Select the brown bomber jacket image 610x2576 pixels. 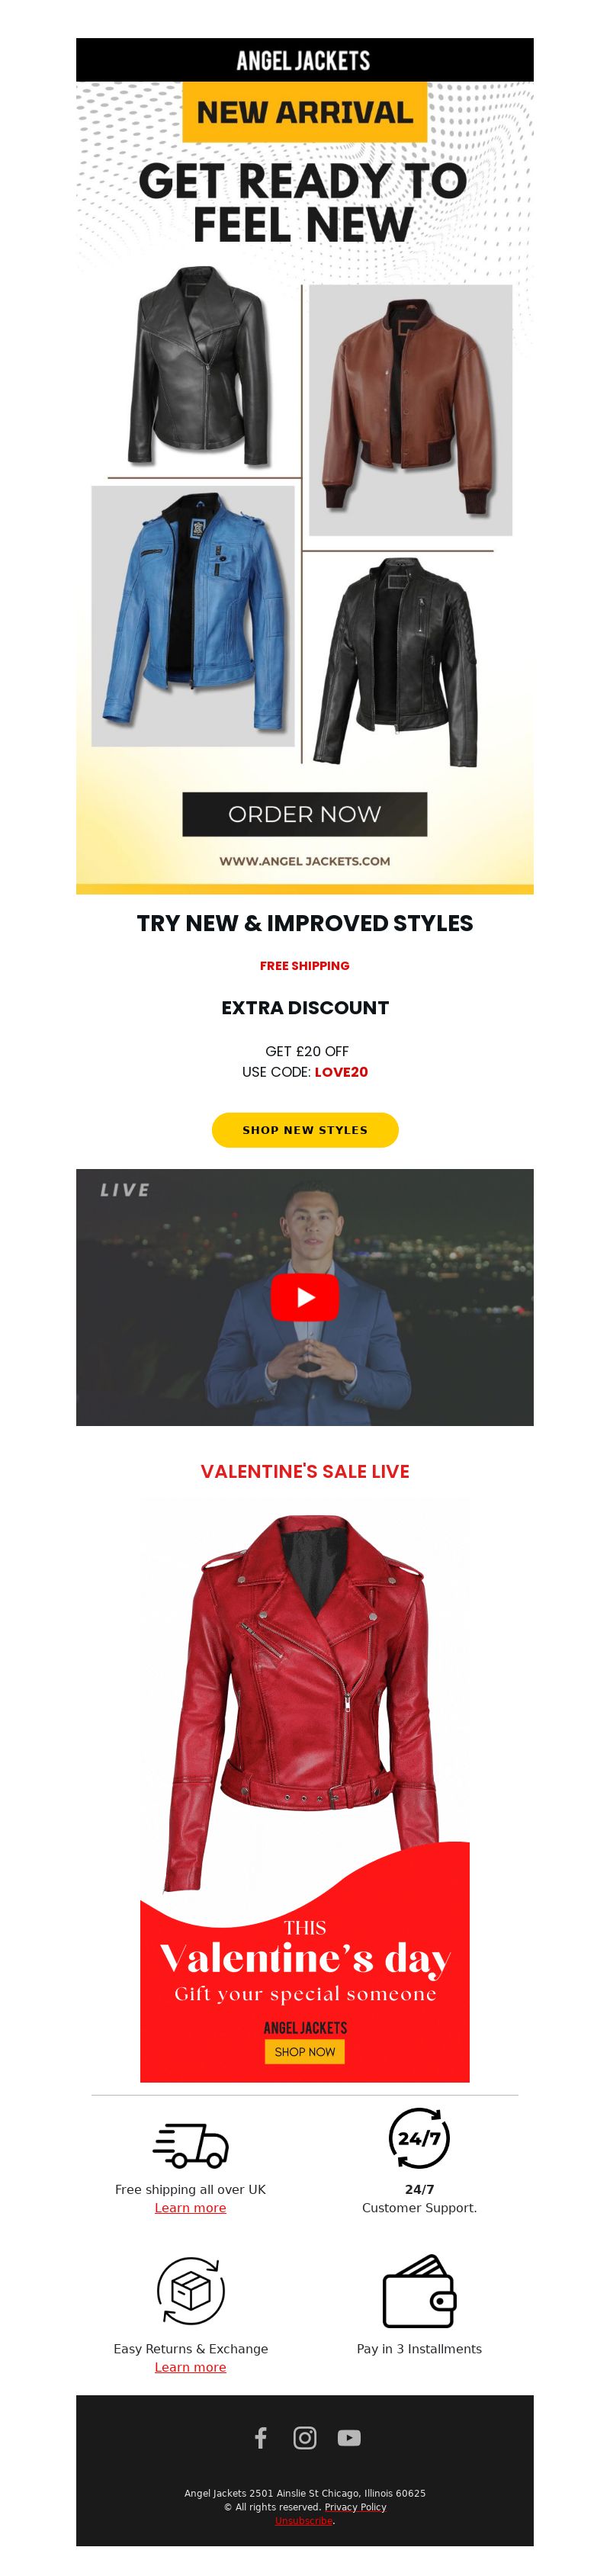point(410,410)
